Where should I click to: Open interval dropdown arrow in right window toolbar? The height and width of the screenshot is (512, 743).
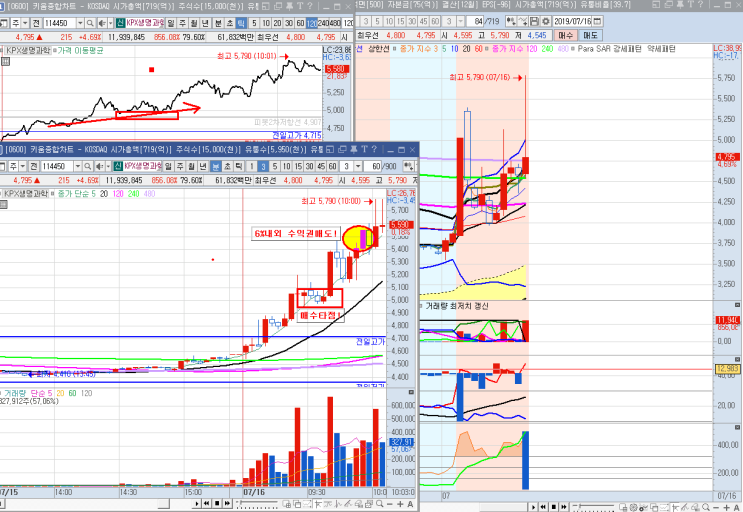point(461,22)
